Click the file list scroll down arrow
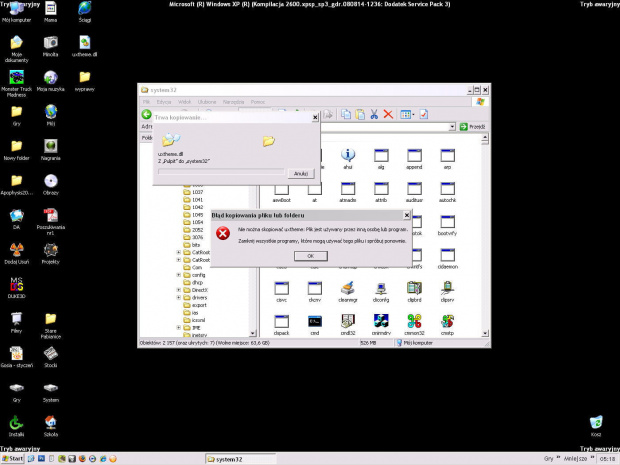 (485, 333)
